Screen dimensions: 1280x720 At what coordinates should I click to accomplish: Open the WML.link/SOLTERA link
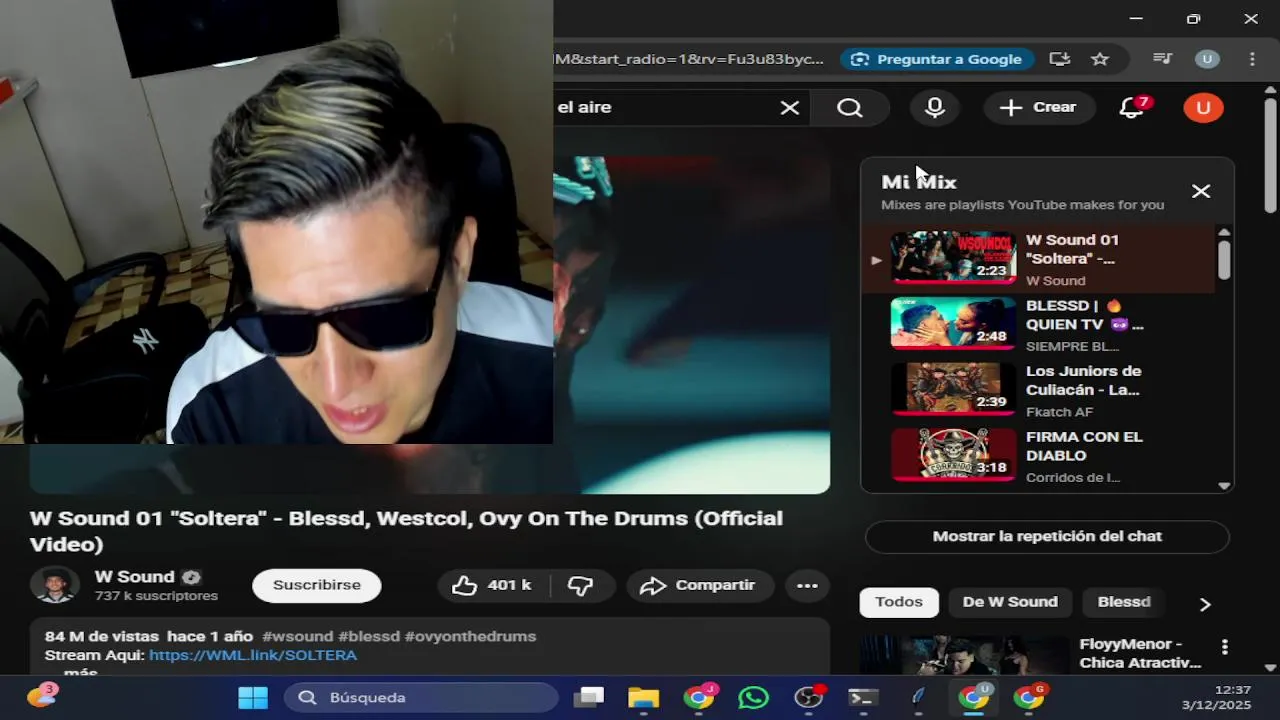(253, 655)
